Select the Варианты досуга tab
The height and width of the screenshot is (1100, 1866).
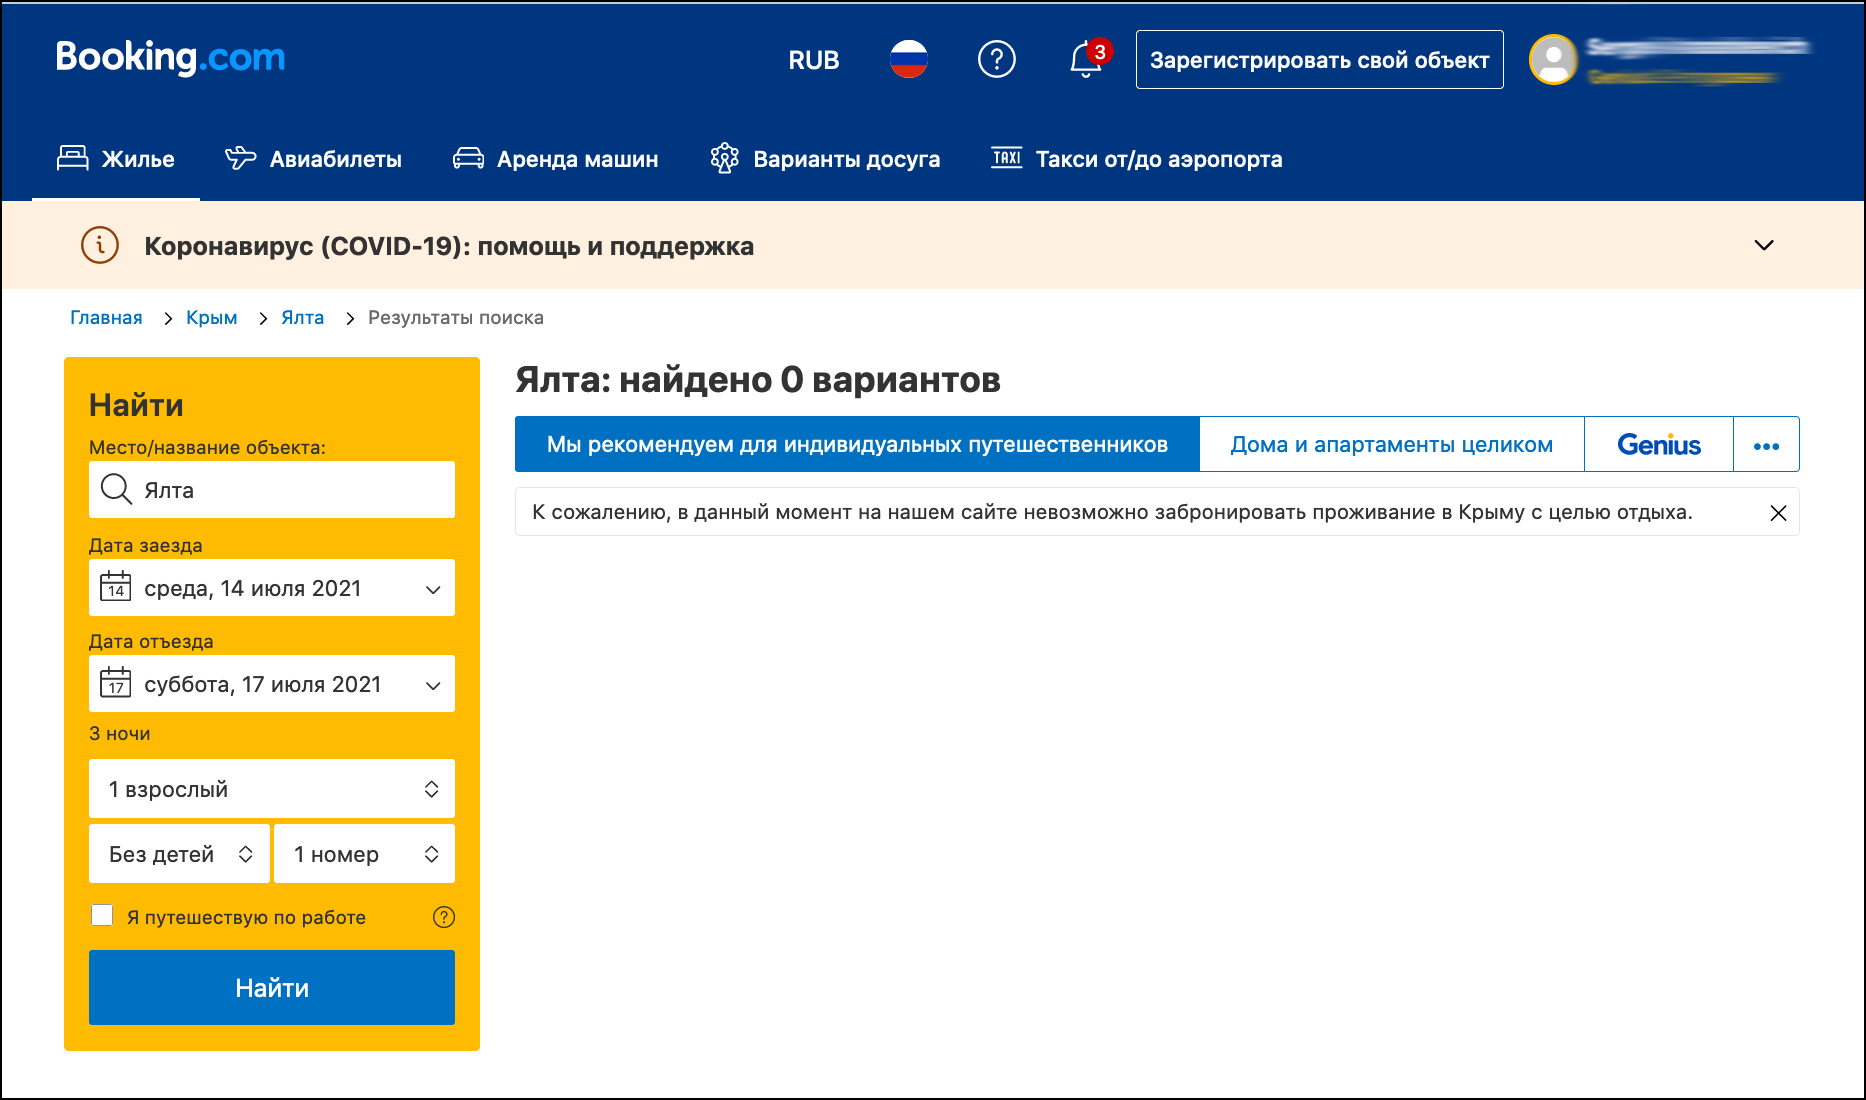point(825,159)
